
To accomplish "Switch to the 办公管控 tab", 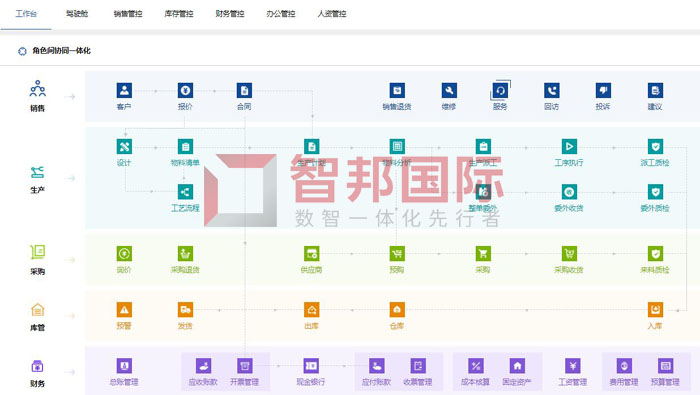I will click(281, 14).
